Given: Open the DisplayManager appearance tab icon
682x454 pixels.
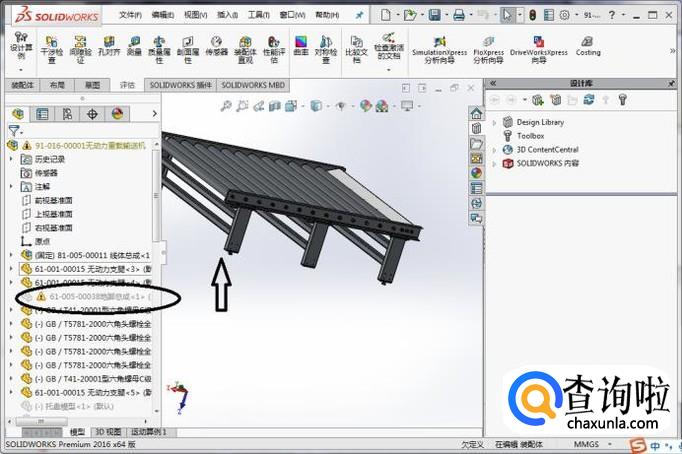Looking at the screenshot, I should 117,114.
